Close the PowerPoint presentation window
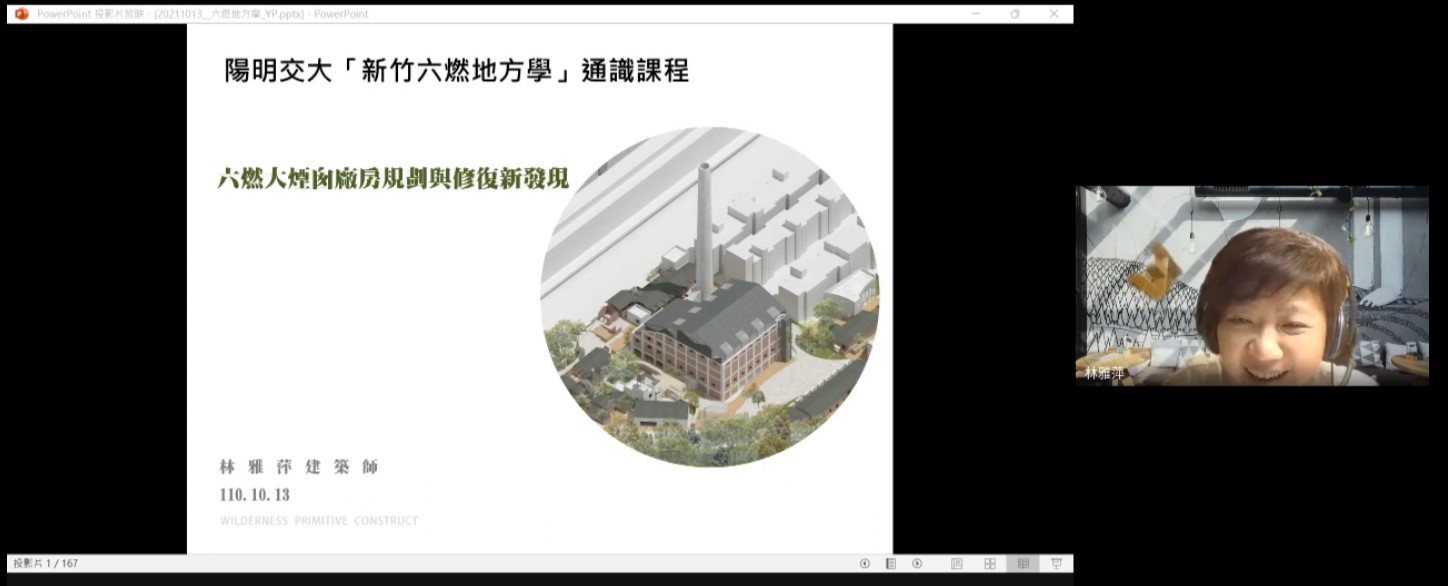Image resolution: width=1448 pixels, height=586 pixels. click(x=1054, y=14)
